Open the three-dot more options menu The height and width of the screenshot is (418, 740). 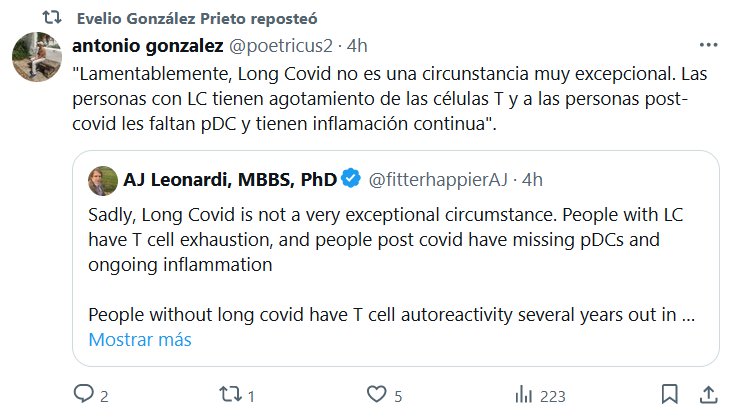click(x=708, y=46)
